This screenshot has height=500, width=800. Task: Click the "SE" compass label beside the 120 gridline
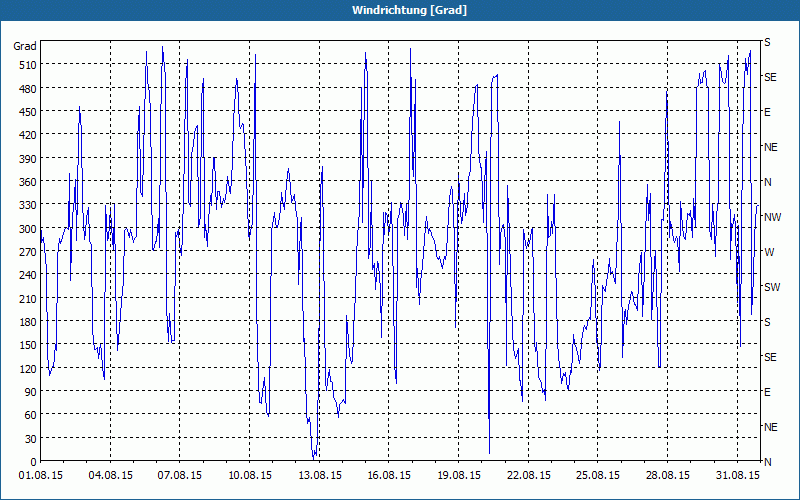point(770,357)
